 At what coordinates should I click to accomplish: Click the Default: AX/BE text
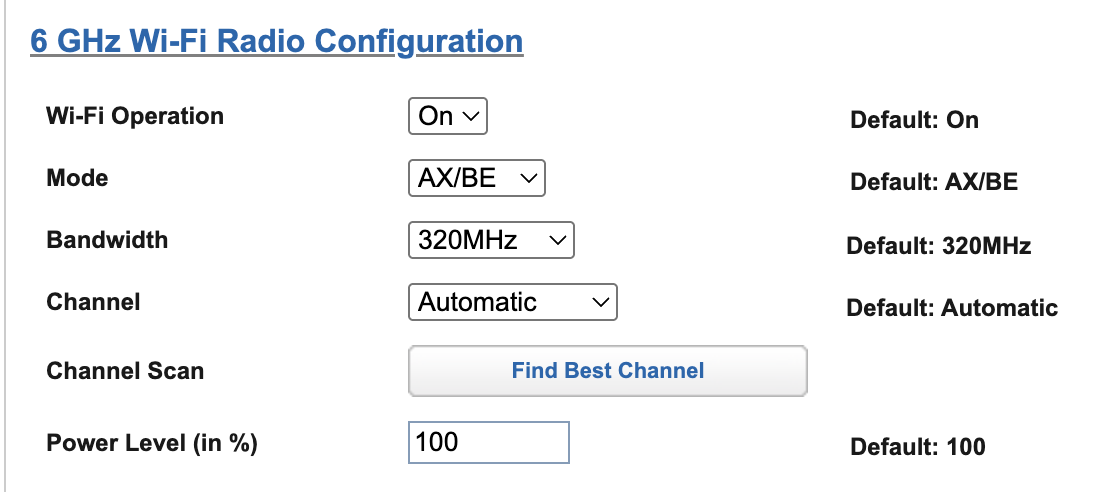[x=935, y=182]
